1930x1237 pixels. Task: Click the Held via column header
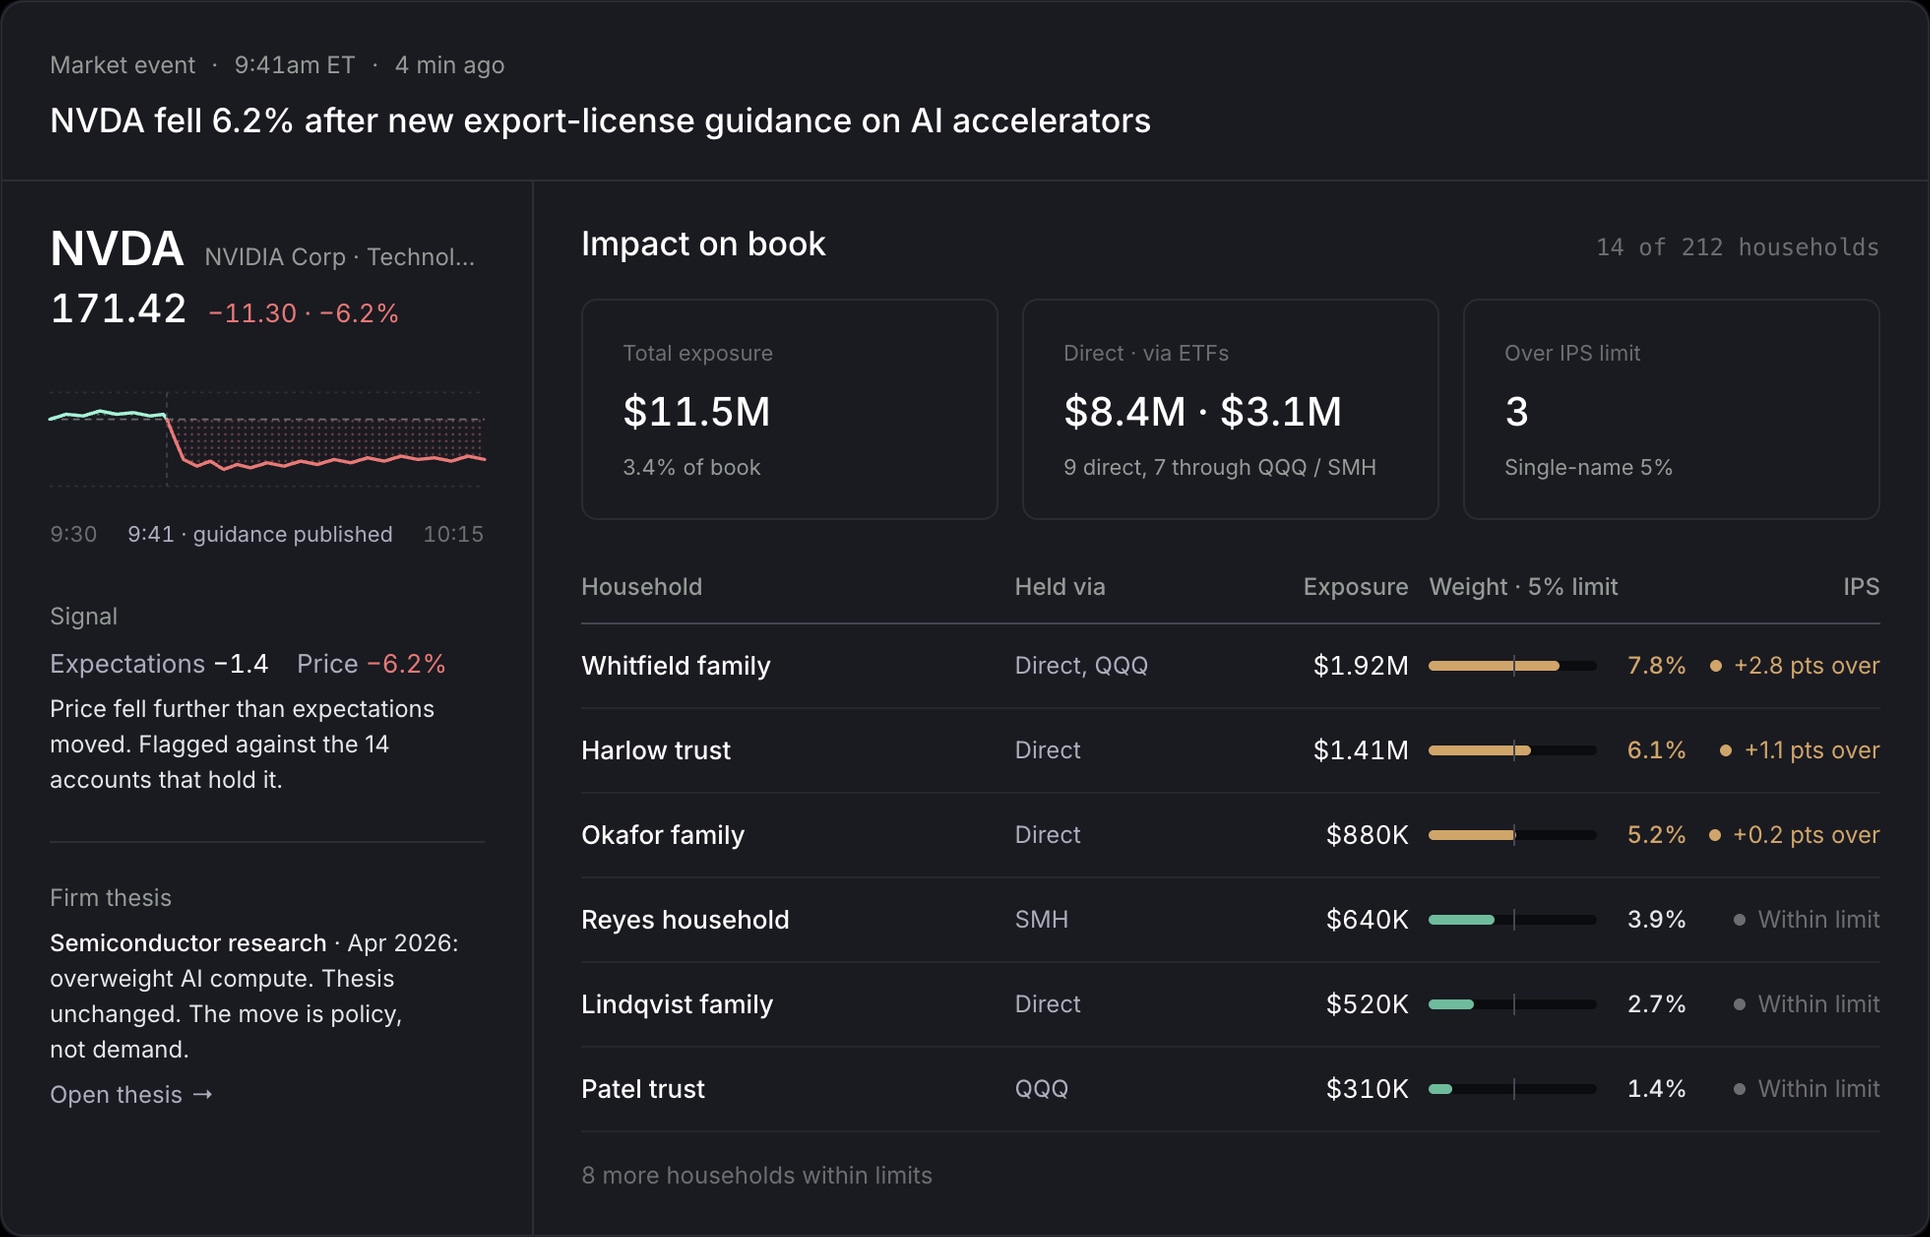point(1060,587)
